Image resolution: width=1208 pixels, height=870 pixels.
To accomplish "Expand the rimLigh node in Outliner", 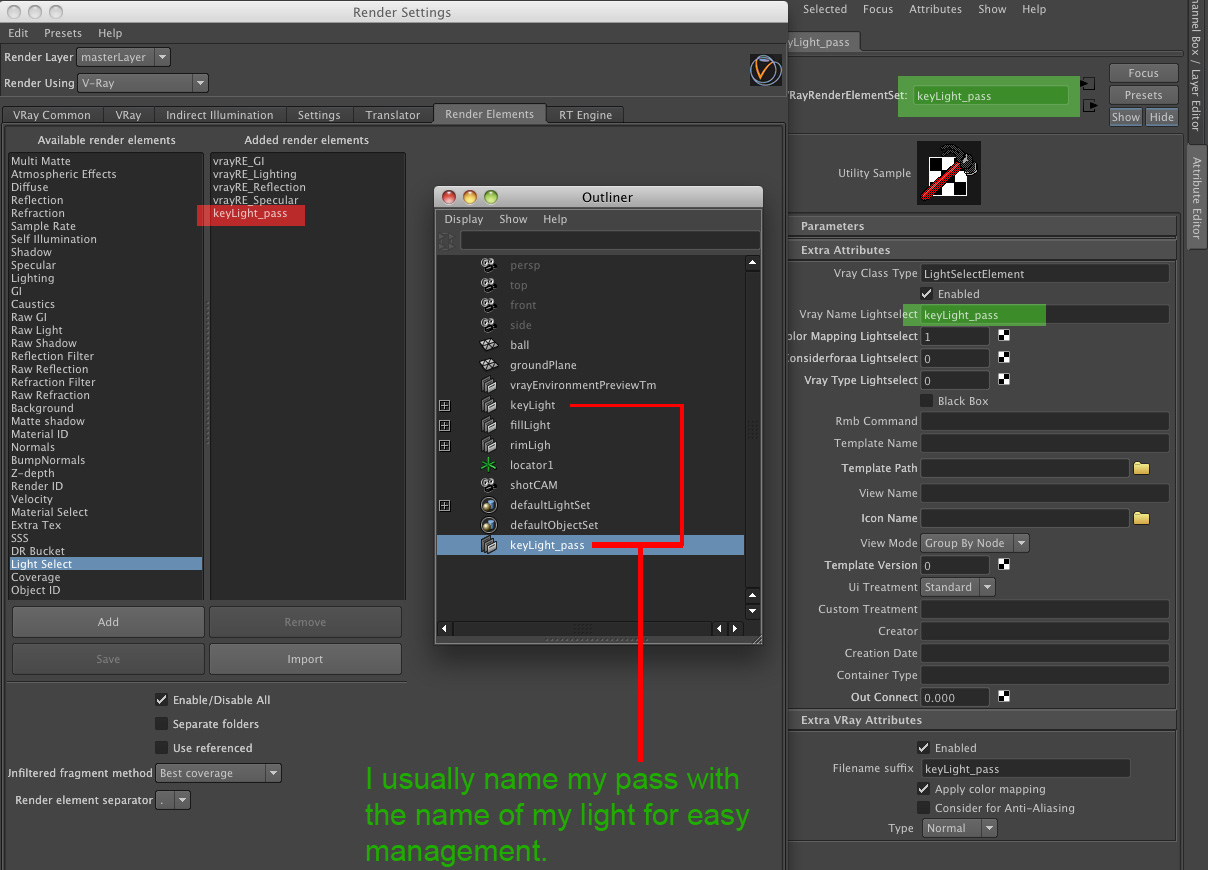I will pos(444,445).
